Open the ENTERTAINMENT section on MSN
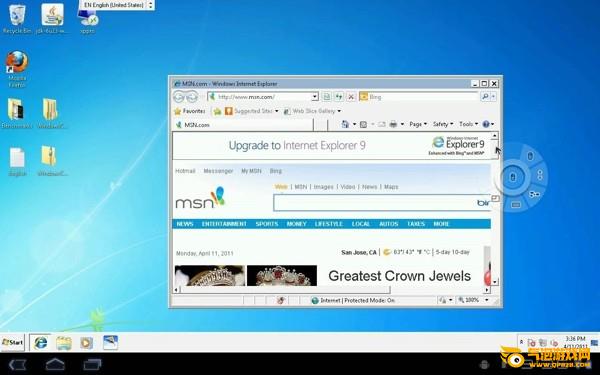This screenshot has height=375, width=600. pyautogui.click(x=224, y=224)
